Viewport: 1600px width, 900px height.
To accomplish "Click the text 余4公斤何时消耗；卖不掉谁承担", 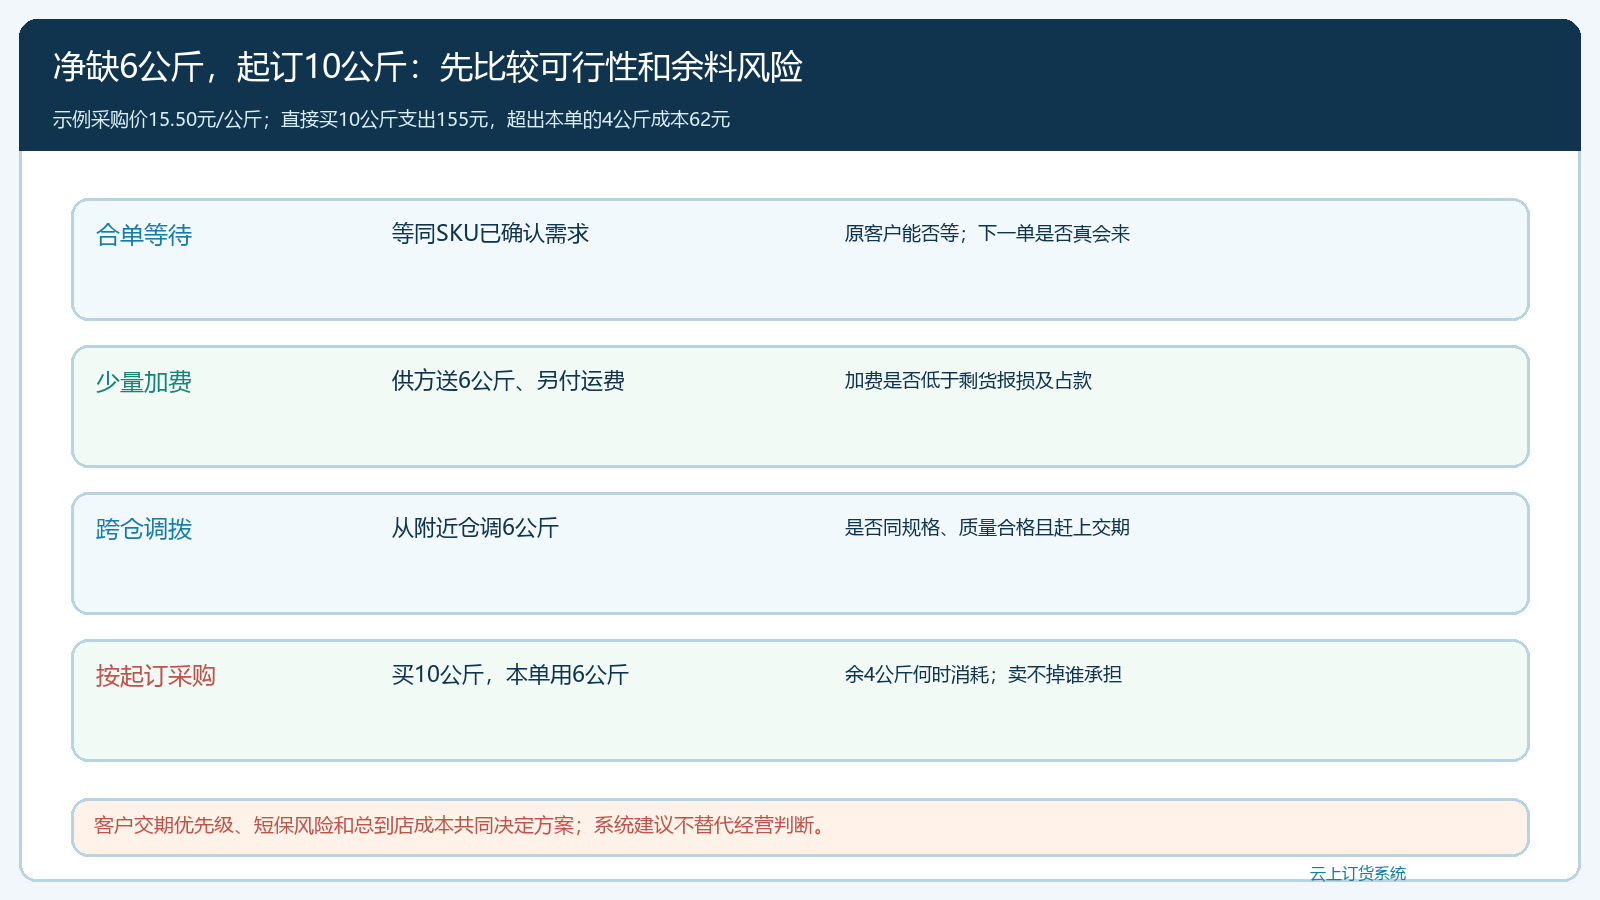I will (x=983, y=674).
